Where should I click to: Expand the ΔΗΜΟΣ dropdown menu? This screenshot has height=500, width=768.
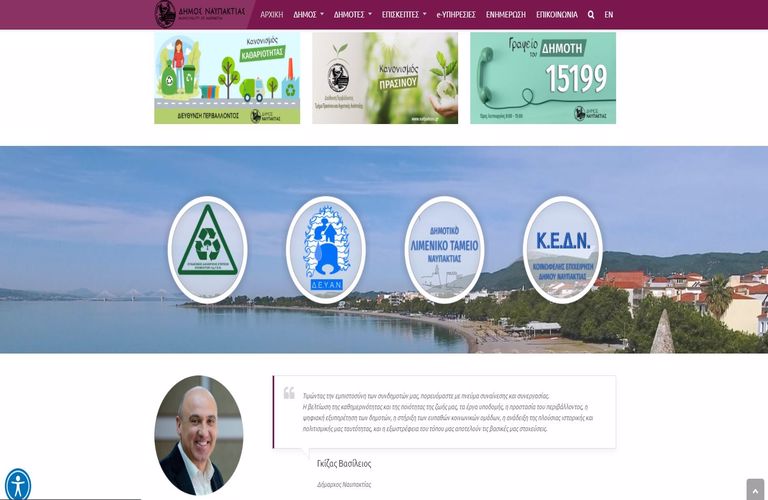tap(309, 15)
